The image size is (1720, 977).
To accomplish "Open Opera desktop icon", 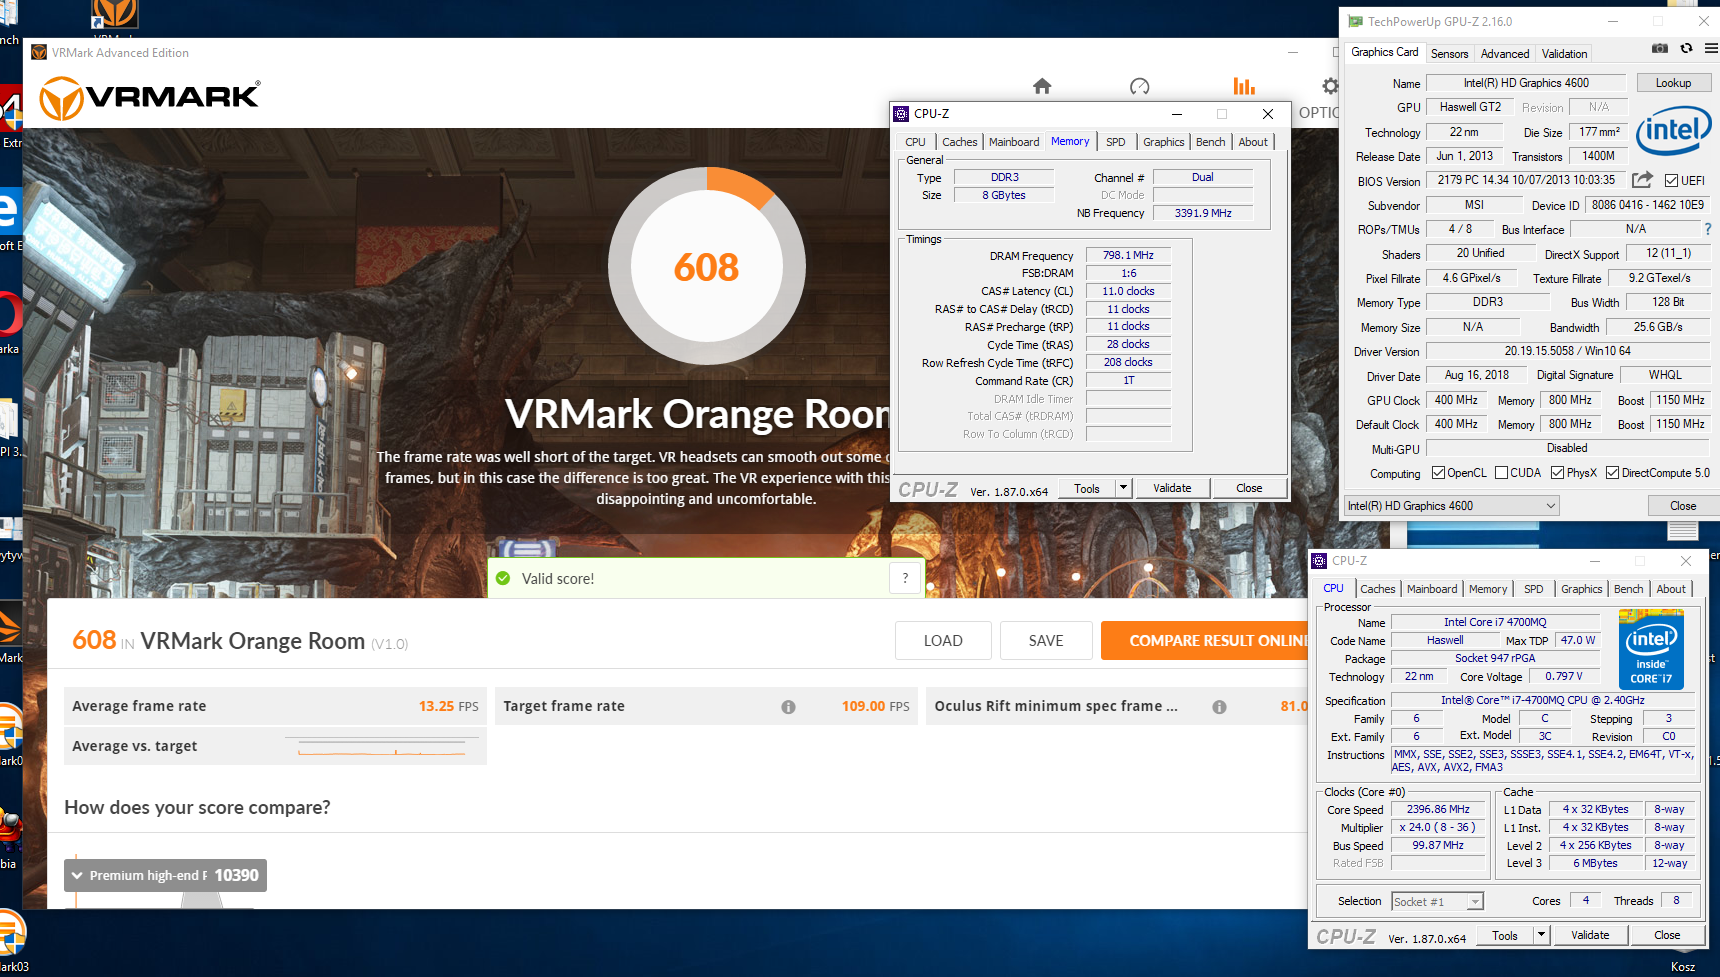I will (9, 314).
